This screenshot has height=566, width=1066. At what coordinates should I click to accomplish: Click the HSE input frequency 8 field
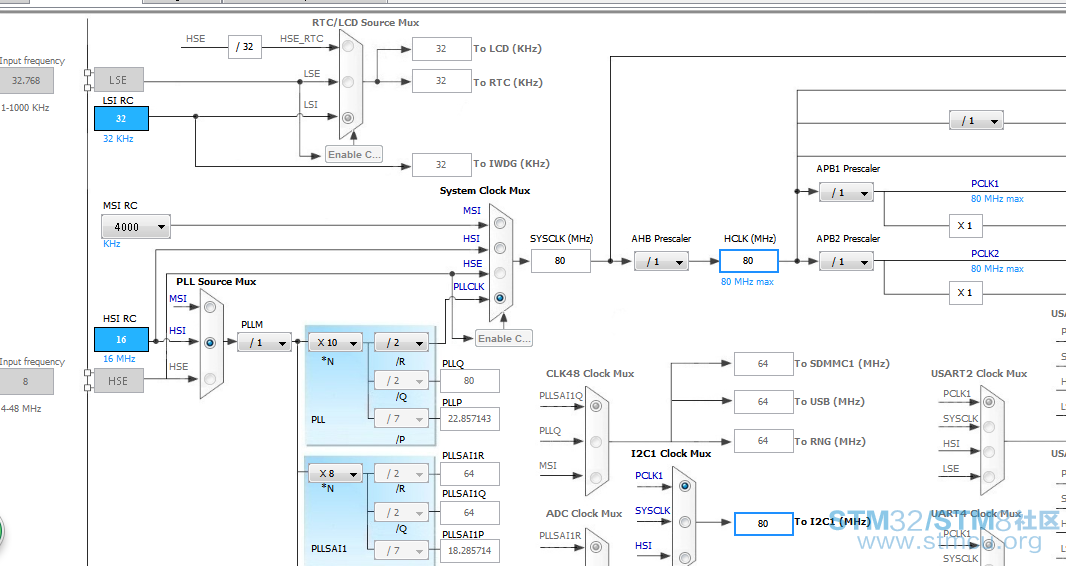coord(26,381)
